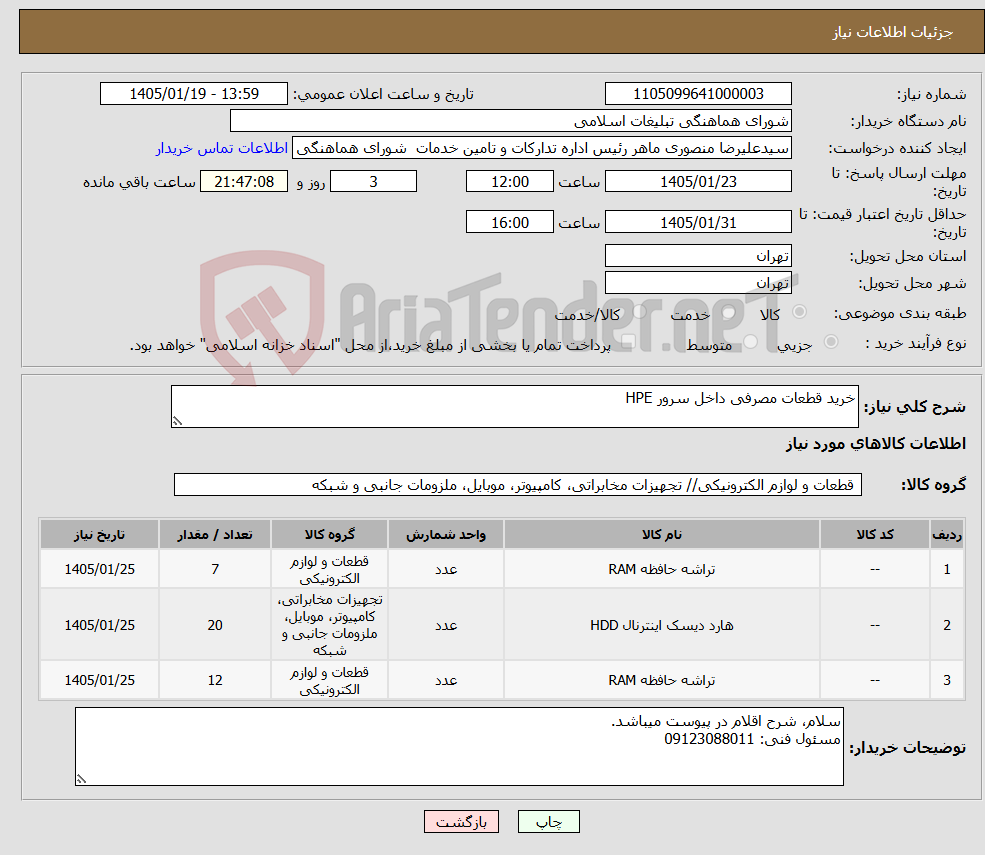Click the remaining time field 21:47:08
Screen dimensions: 985x855
(x=244, y=182)
